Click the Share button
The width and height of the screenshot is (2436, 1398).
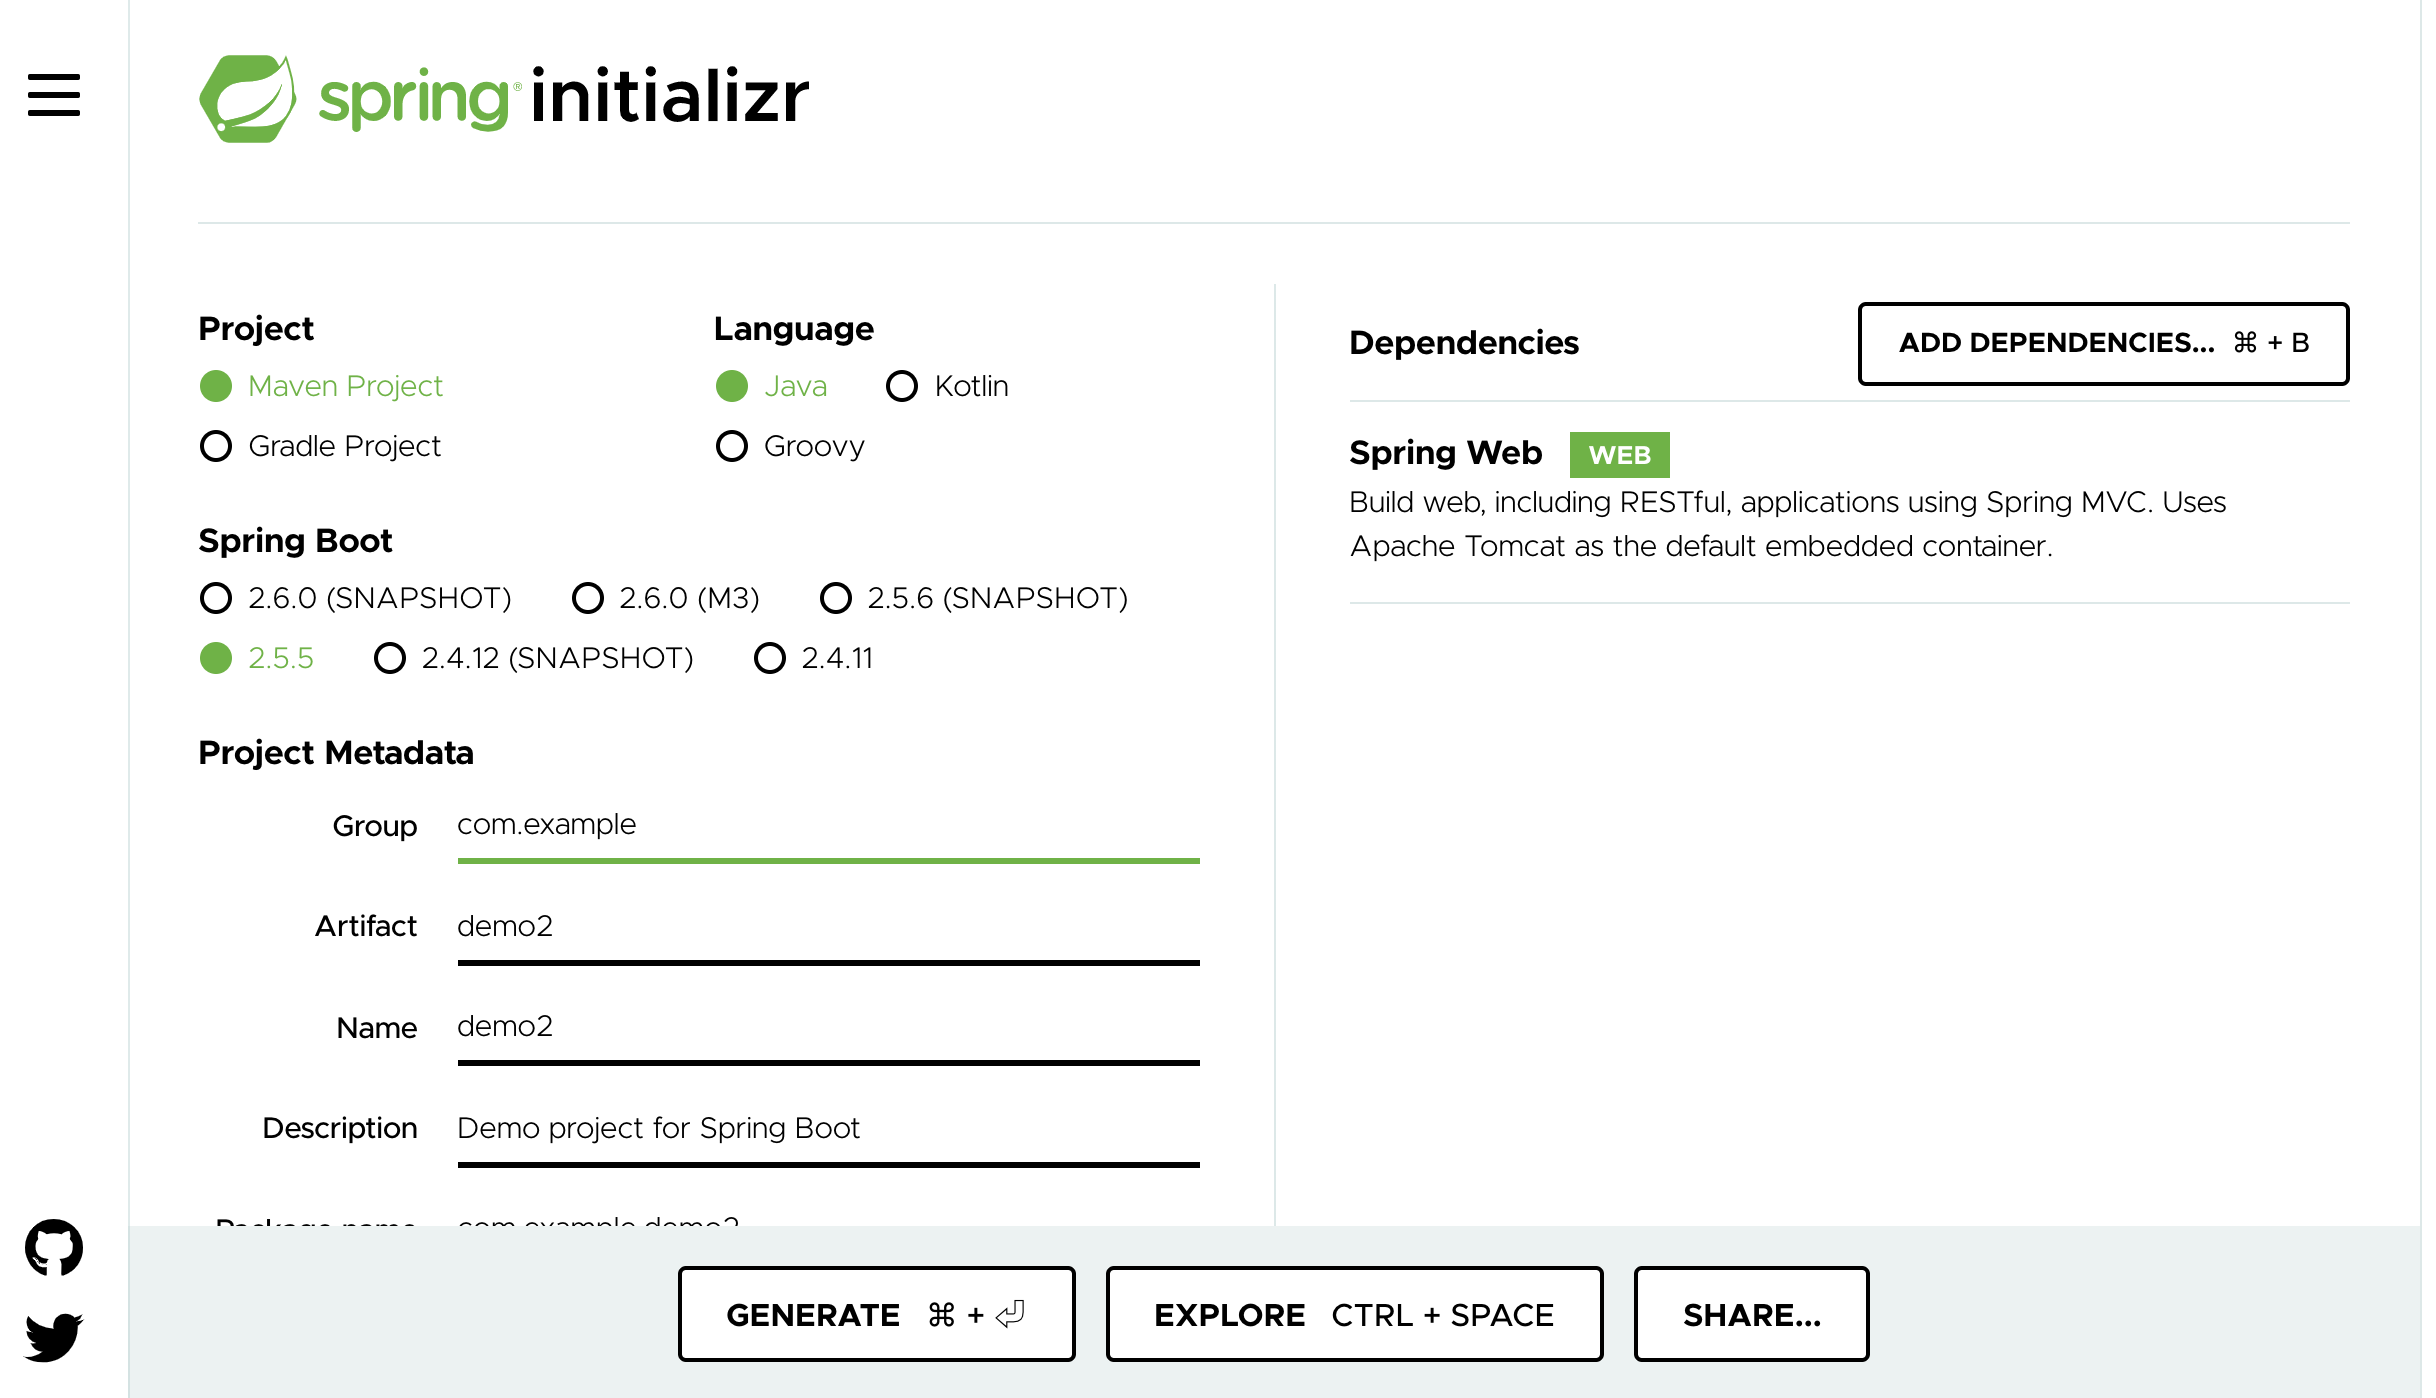[x=1751, y=1314]
